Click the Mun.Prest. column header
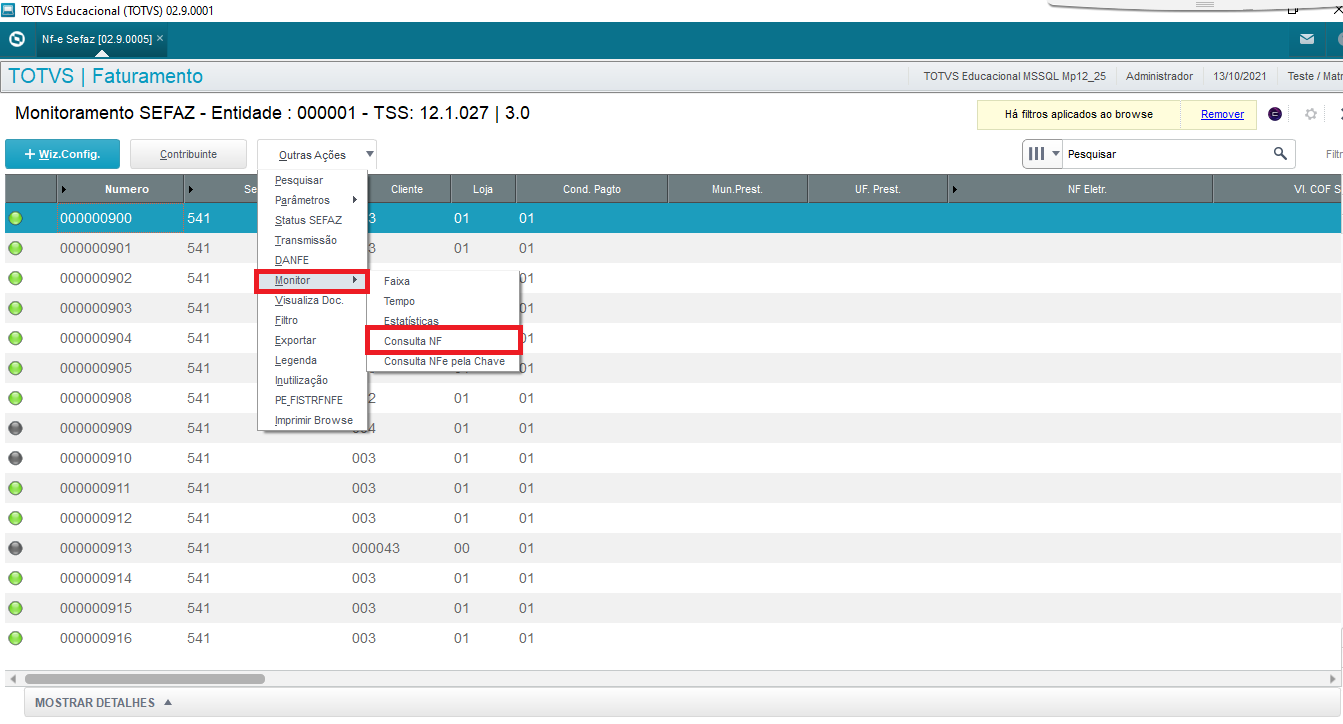Viewport: 1343px width, 724px height. click(x=737, y=189)
